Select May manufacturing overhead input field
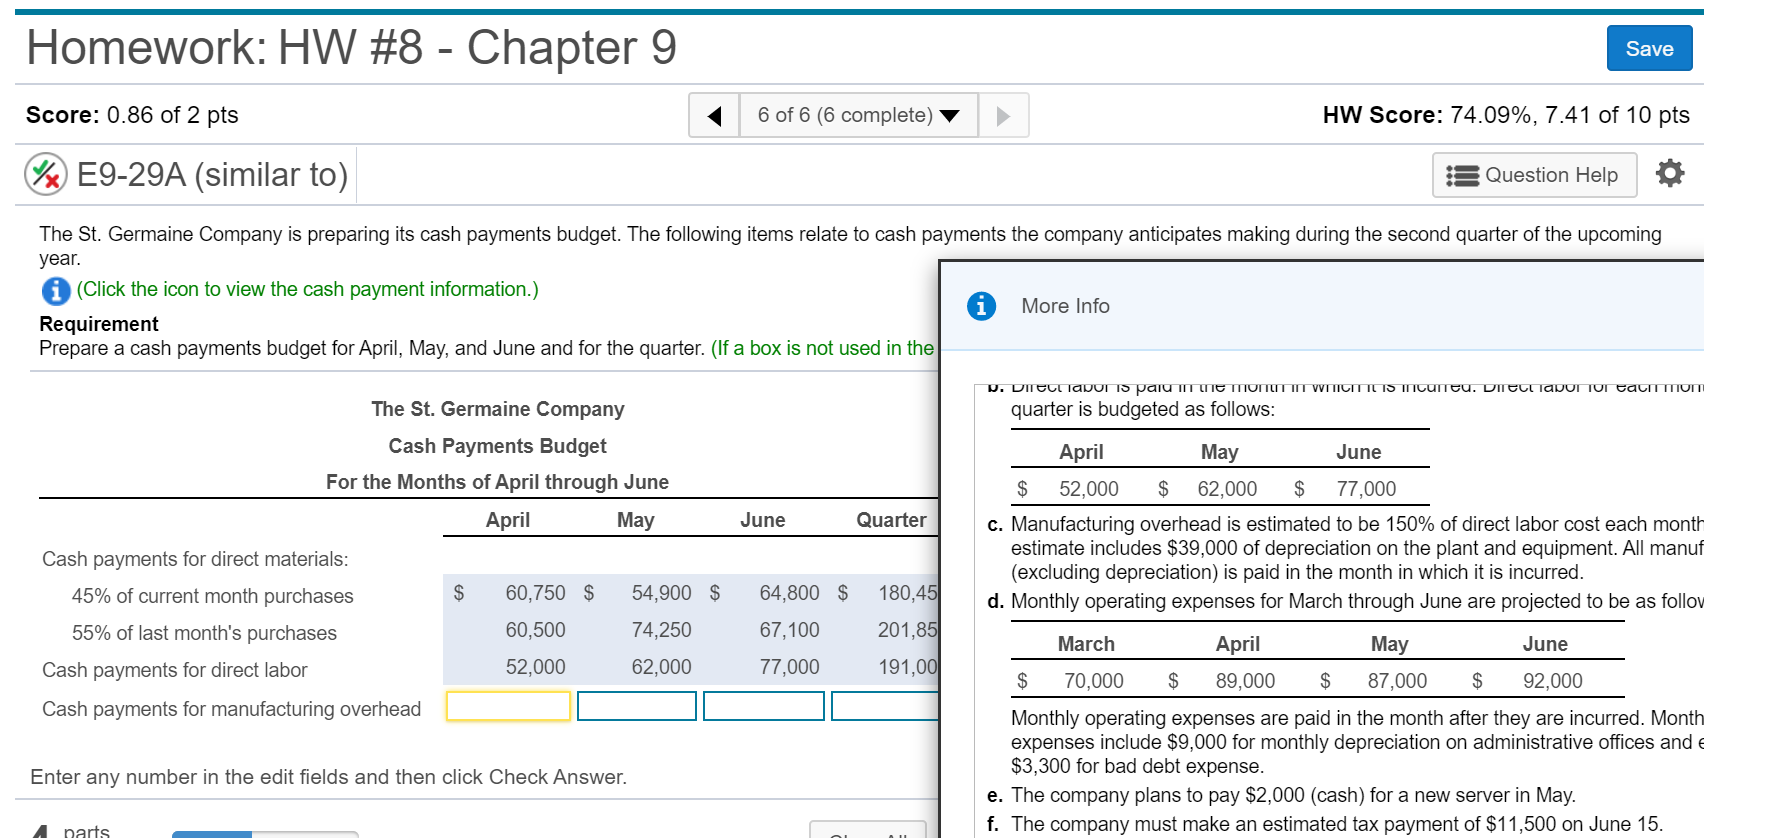1780x838 pixels. pyautogui.click(x=636, y=706)
